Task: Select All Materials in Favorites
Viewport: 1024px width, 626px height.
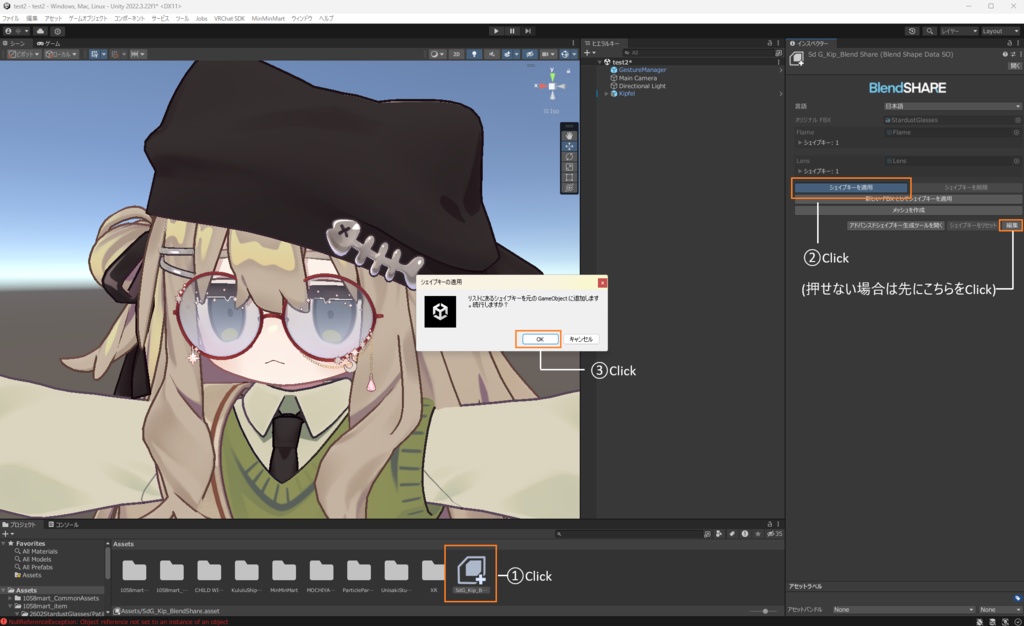Action: coord(39,552)
